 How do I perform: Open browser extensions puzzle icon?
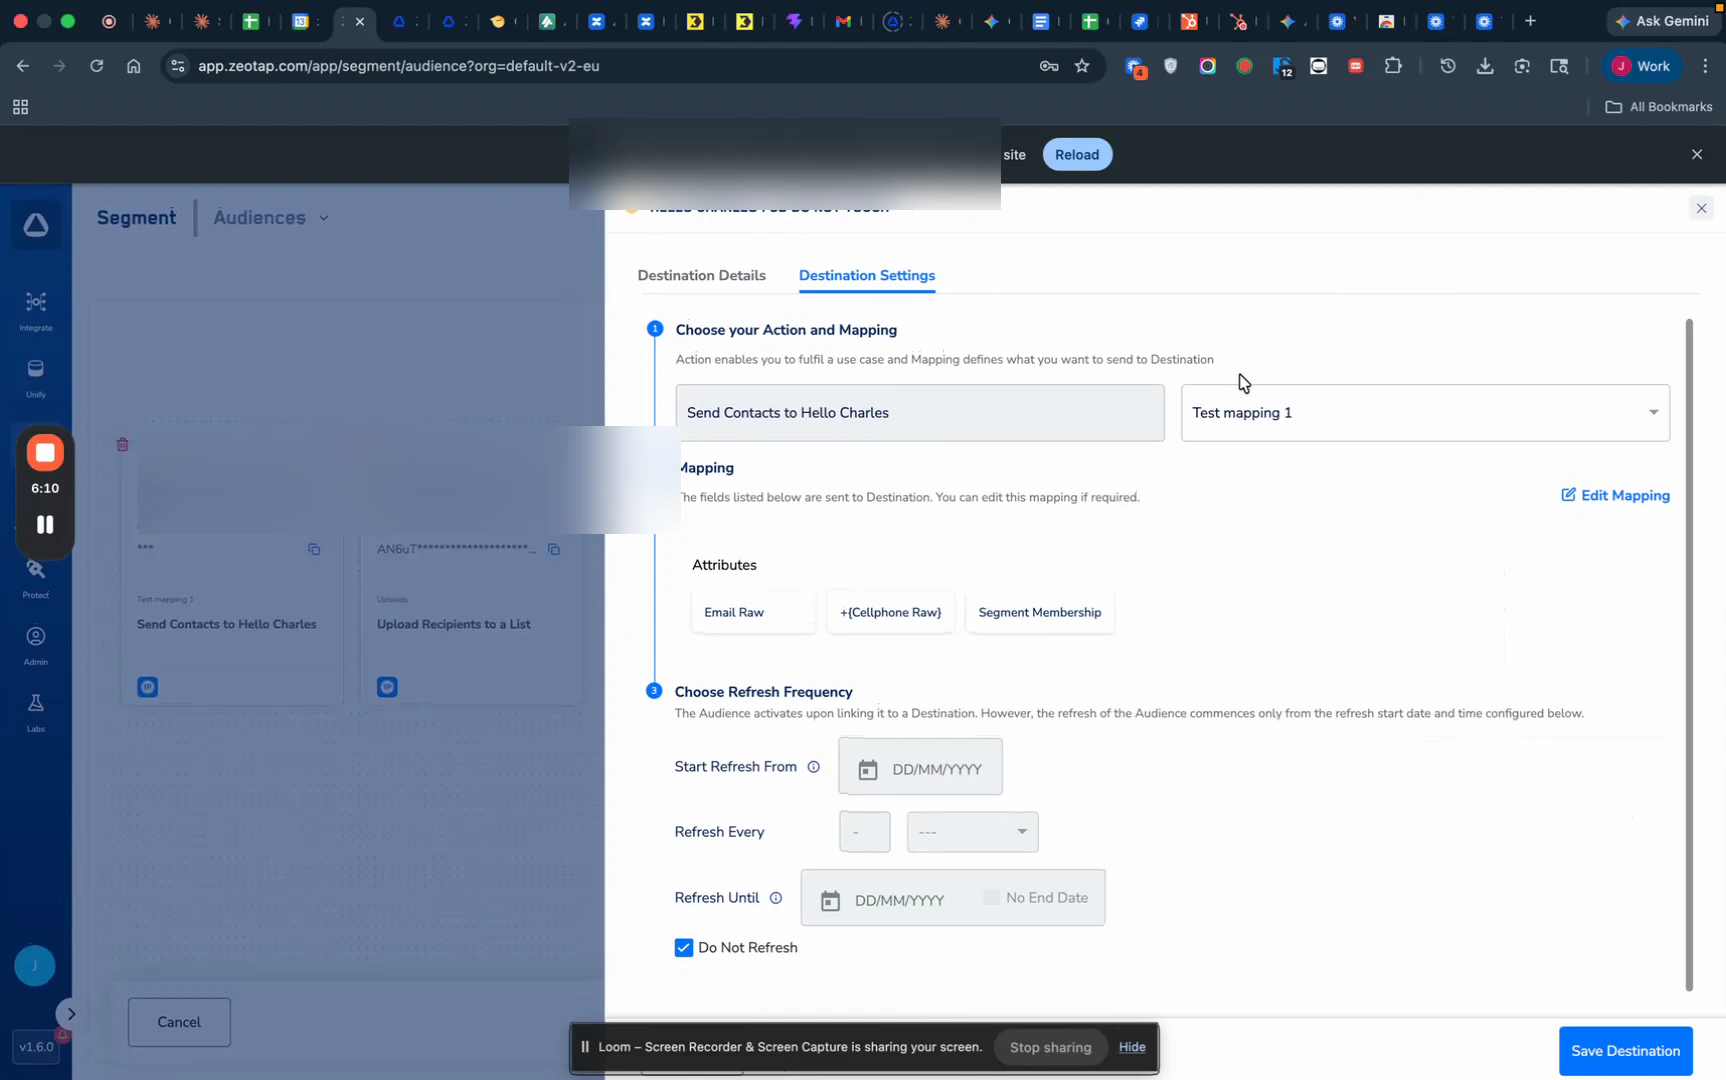pyautogui.click(x=1393, y=66)
